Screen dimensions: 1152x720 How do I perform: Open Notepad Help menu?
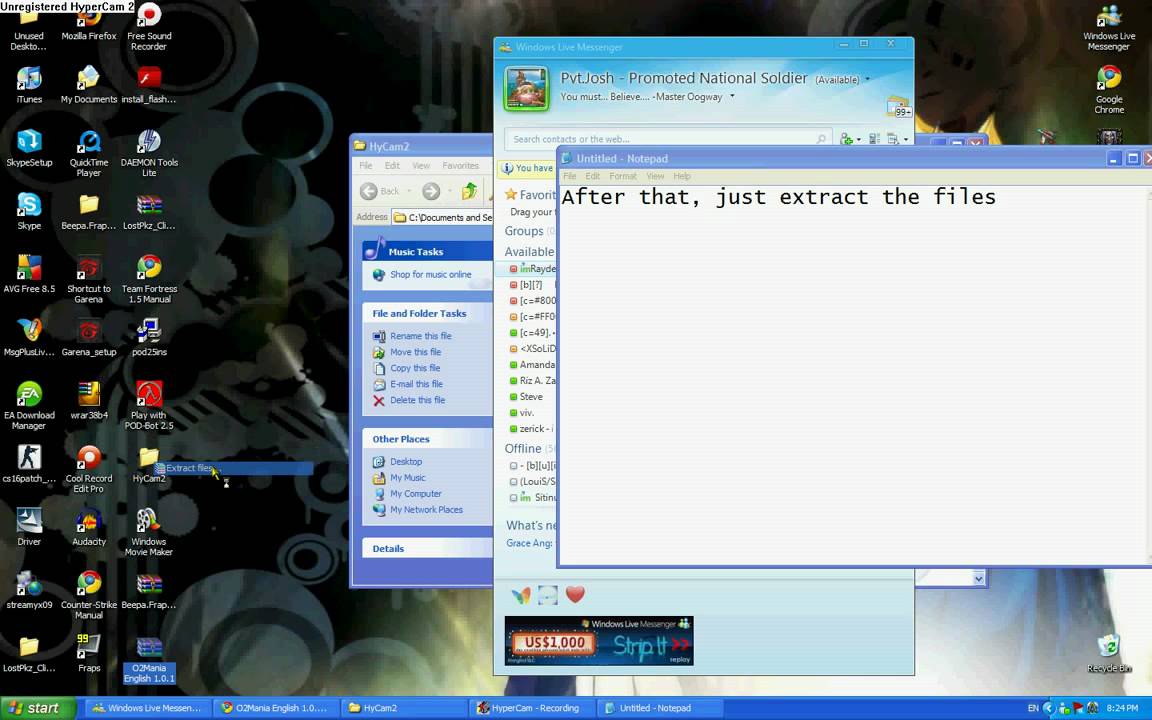682,176
